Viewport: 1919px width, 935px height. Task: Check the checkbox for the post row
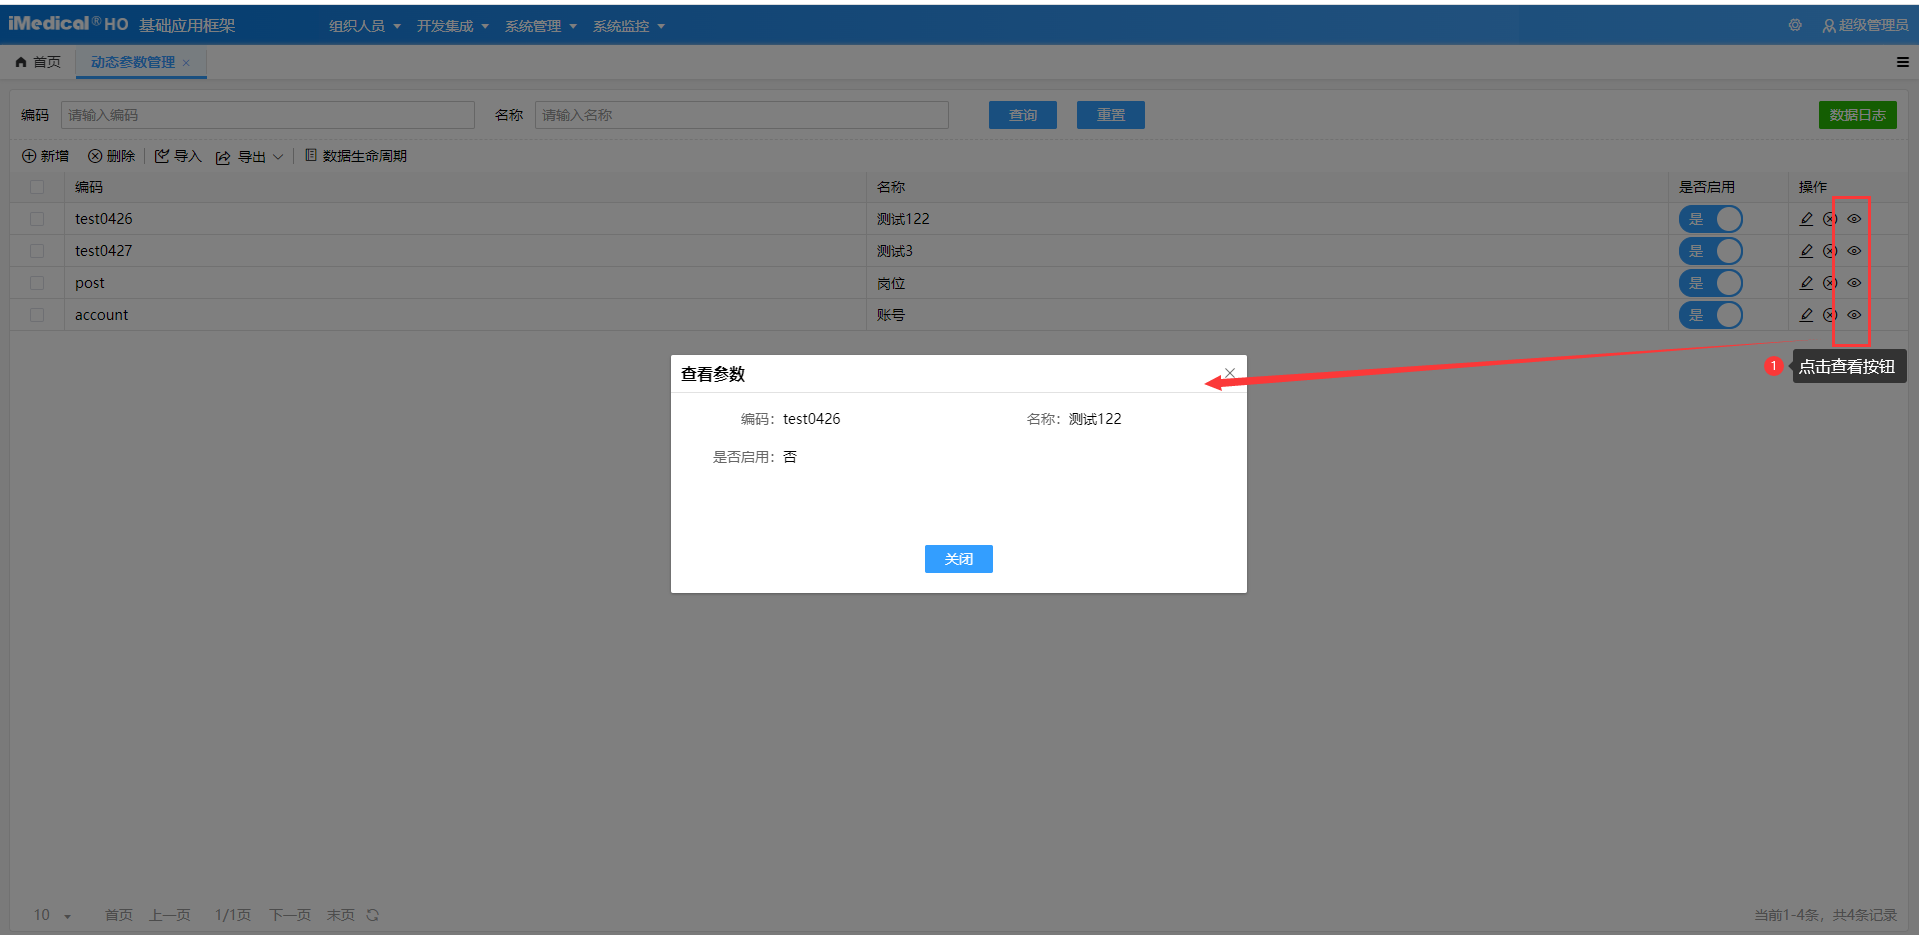(37, 283)
